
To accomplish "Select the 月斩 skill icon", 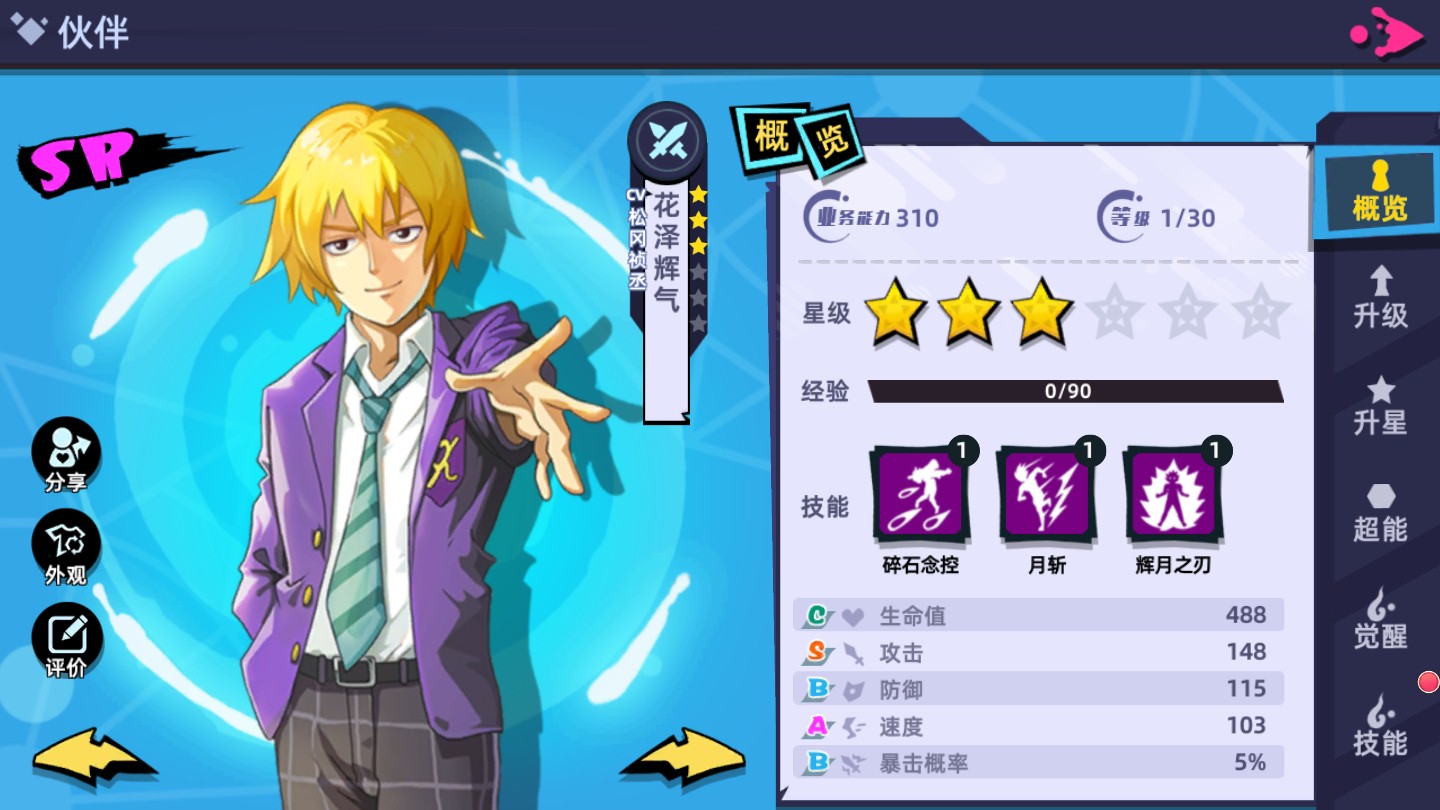I will pos(1047,493).
